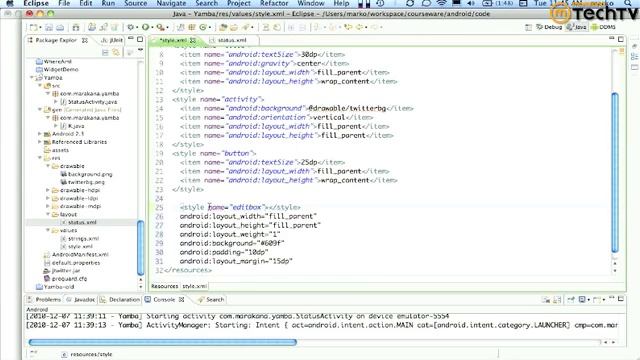Switch to the status.xml editor tab

(231, 40)
